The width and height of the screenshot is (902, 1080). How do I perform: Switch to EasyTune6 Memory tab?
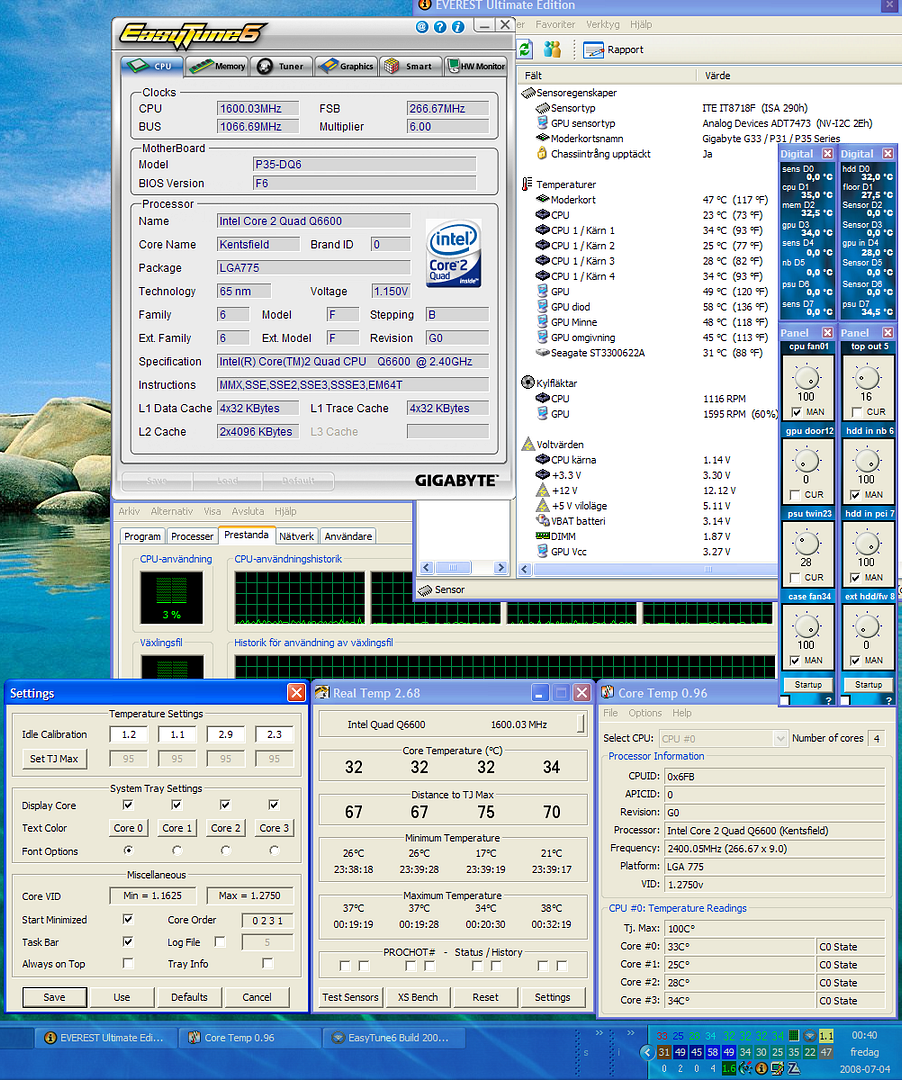coord(218,66)
